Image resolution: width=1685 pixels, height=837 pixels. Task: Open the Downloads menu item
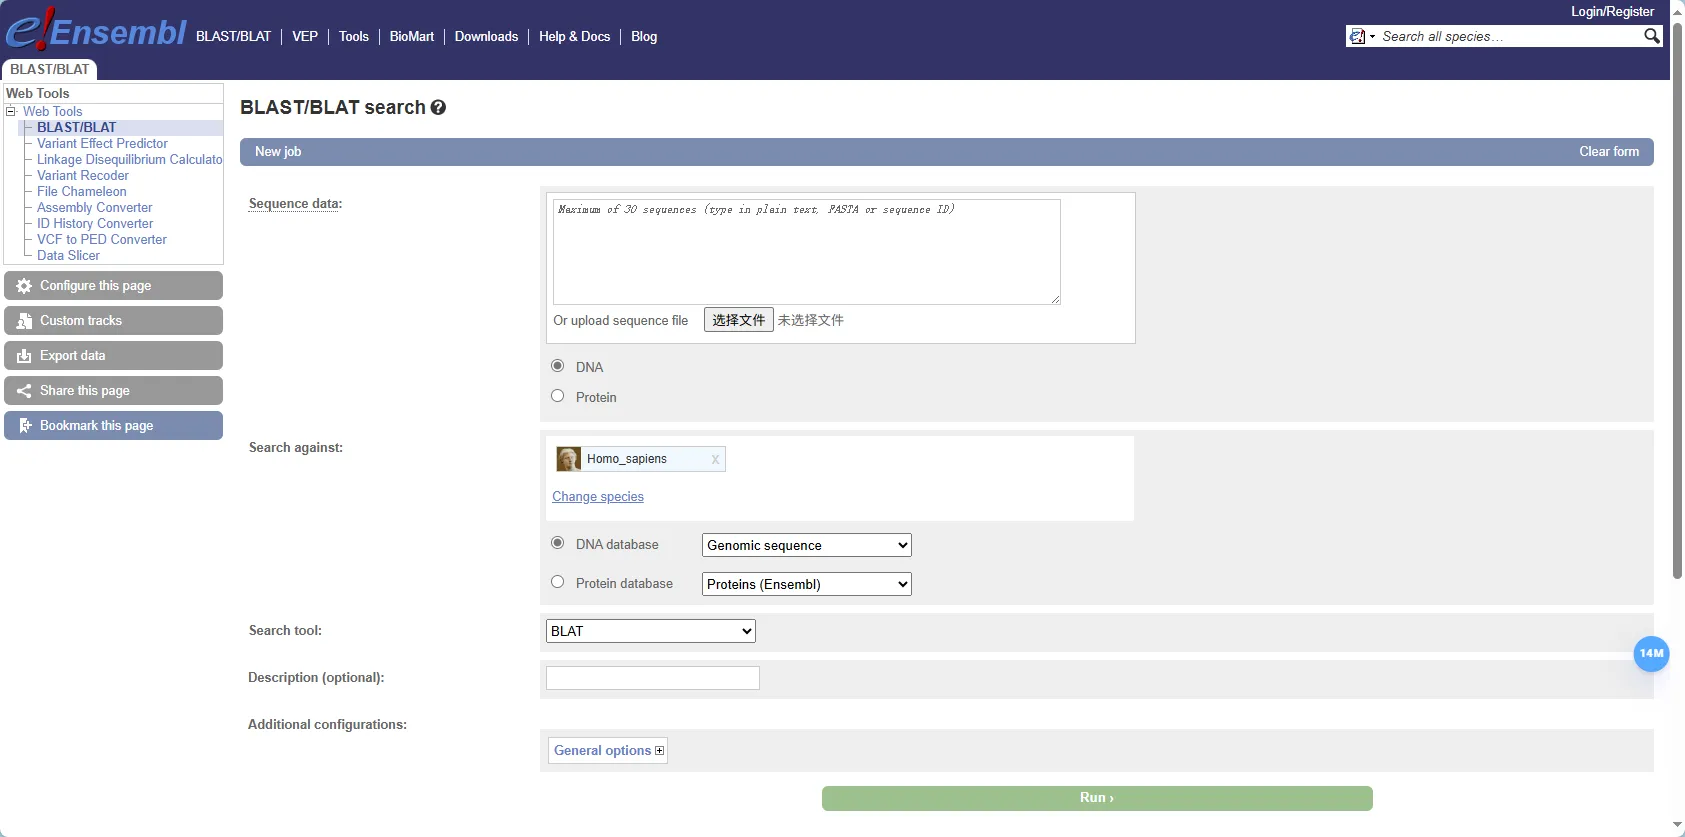pyautogui.click(x=486, y=36)
